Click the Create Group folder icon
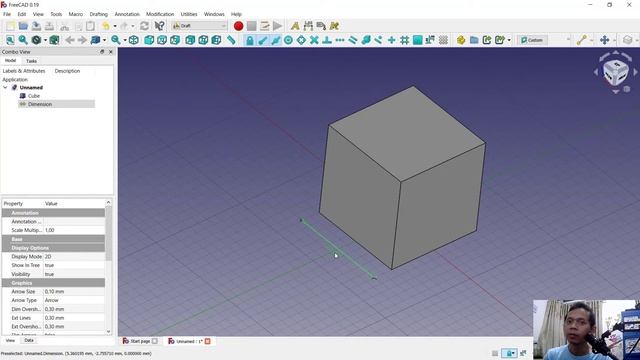The width and height of the screenshot is (640, 360). tap(474, 40)
